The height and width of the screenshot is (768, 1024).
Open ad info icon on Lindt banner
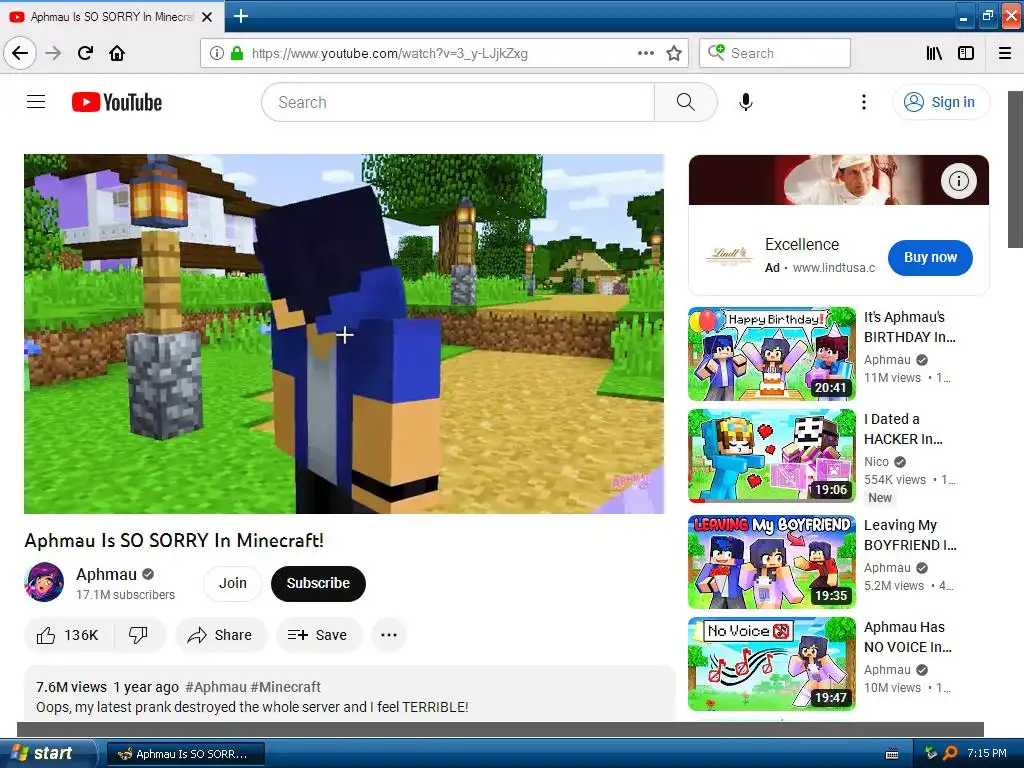click(x=959, y=181)
